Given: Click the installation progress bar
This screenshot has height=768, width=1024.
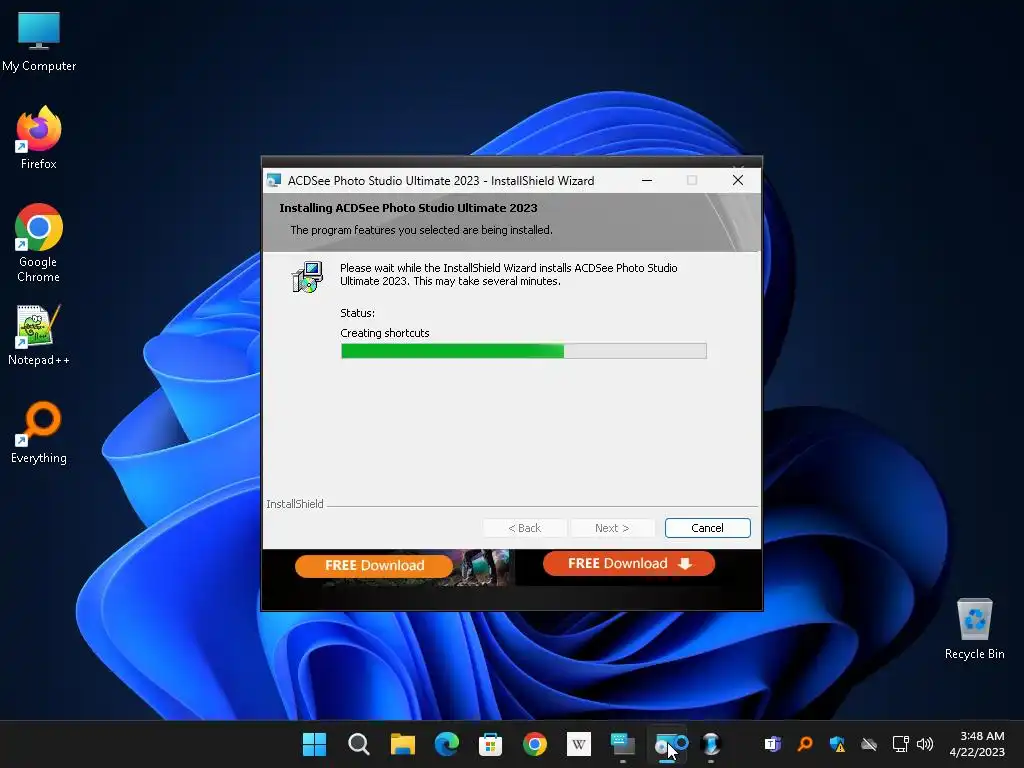Looking at the screenshot, I should [524, 351].
